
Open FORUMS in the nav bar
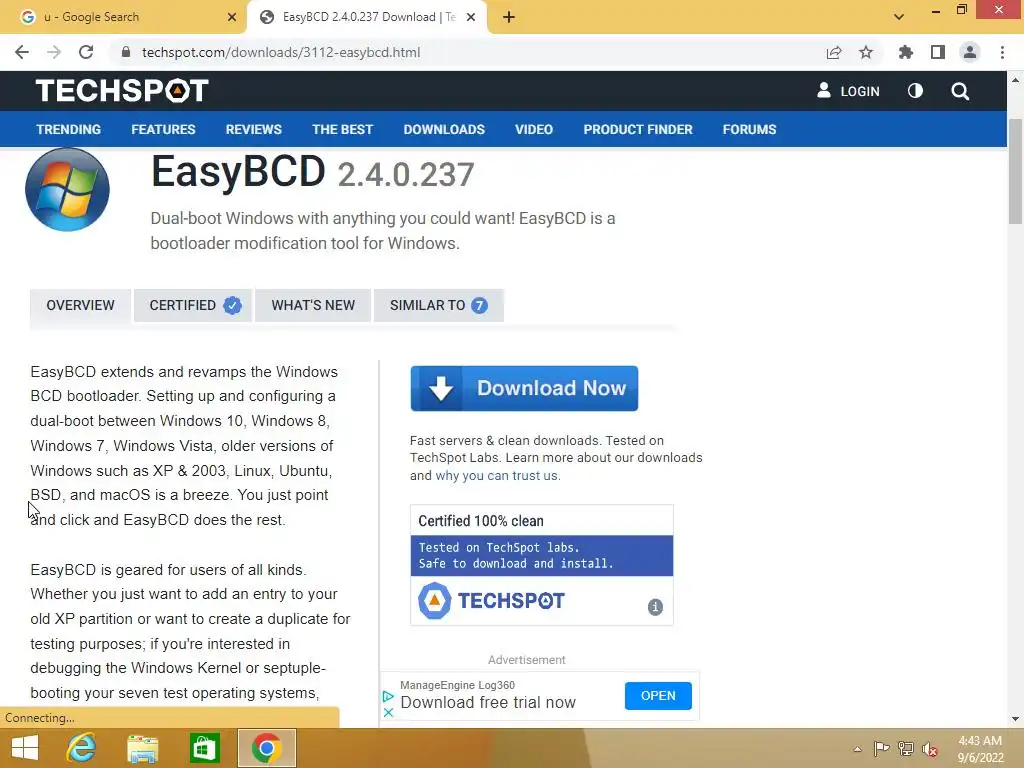[x=749, y=129]
